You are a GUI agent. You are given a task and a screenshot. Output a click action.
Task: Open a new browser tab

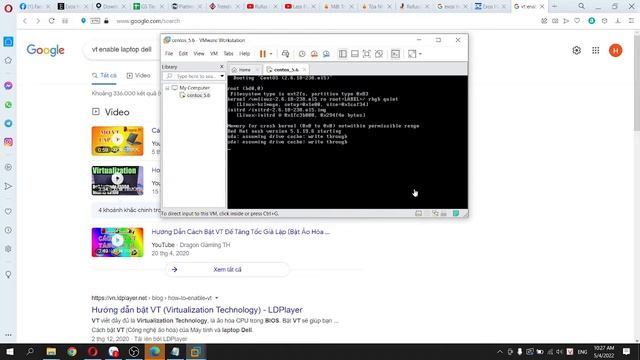pos(554,7)
